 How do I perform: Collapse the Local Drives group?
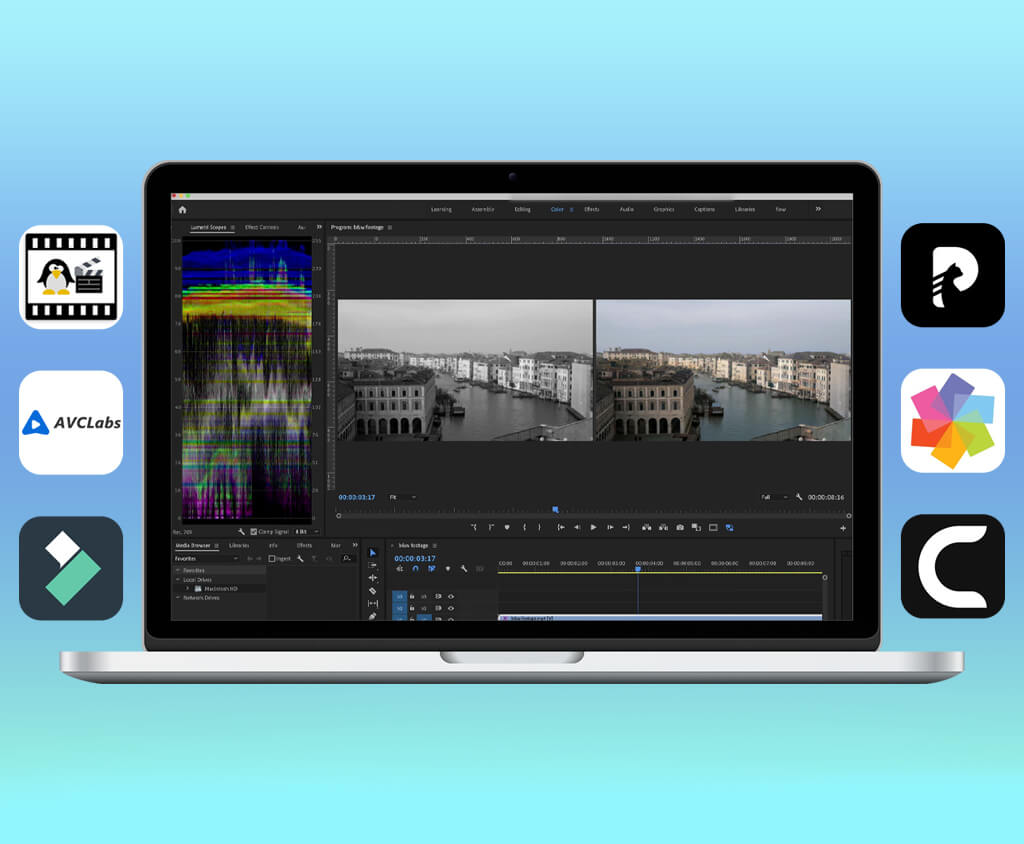178,579
